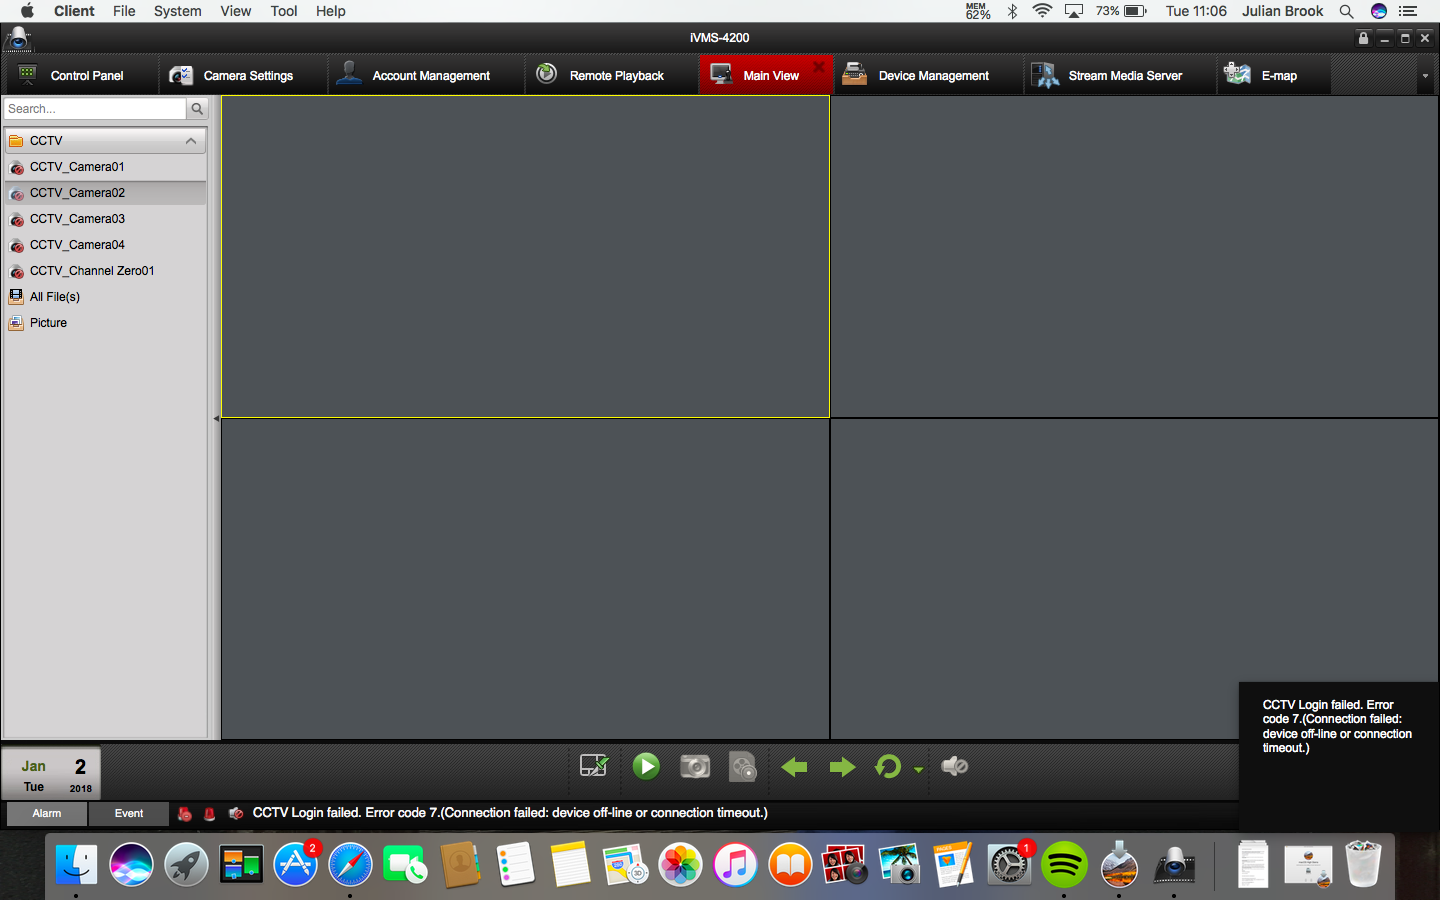Viewport: 1440px width, 900px height.
Task: Go to previous page with left arrow
Action: click(x=794, y=767)
